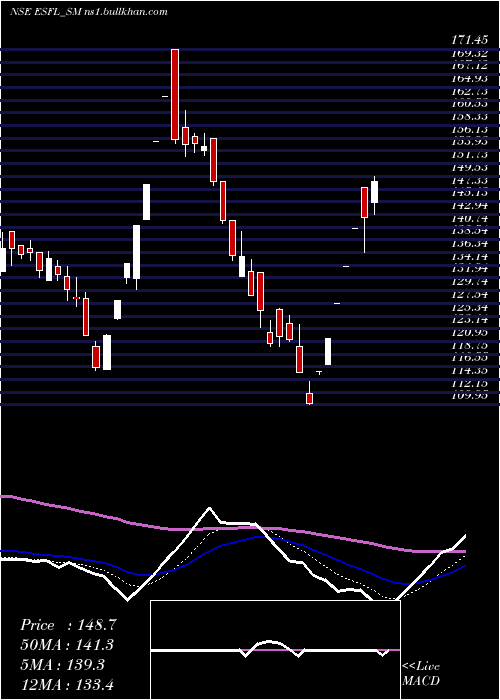This screenshot has height=700, width=500.
Task: Click the 129.74 price axis label
Action: (470, 282)
